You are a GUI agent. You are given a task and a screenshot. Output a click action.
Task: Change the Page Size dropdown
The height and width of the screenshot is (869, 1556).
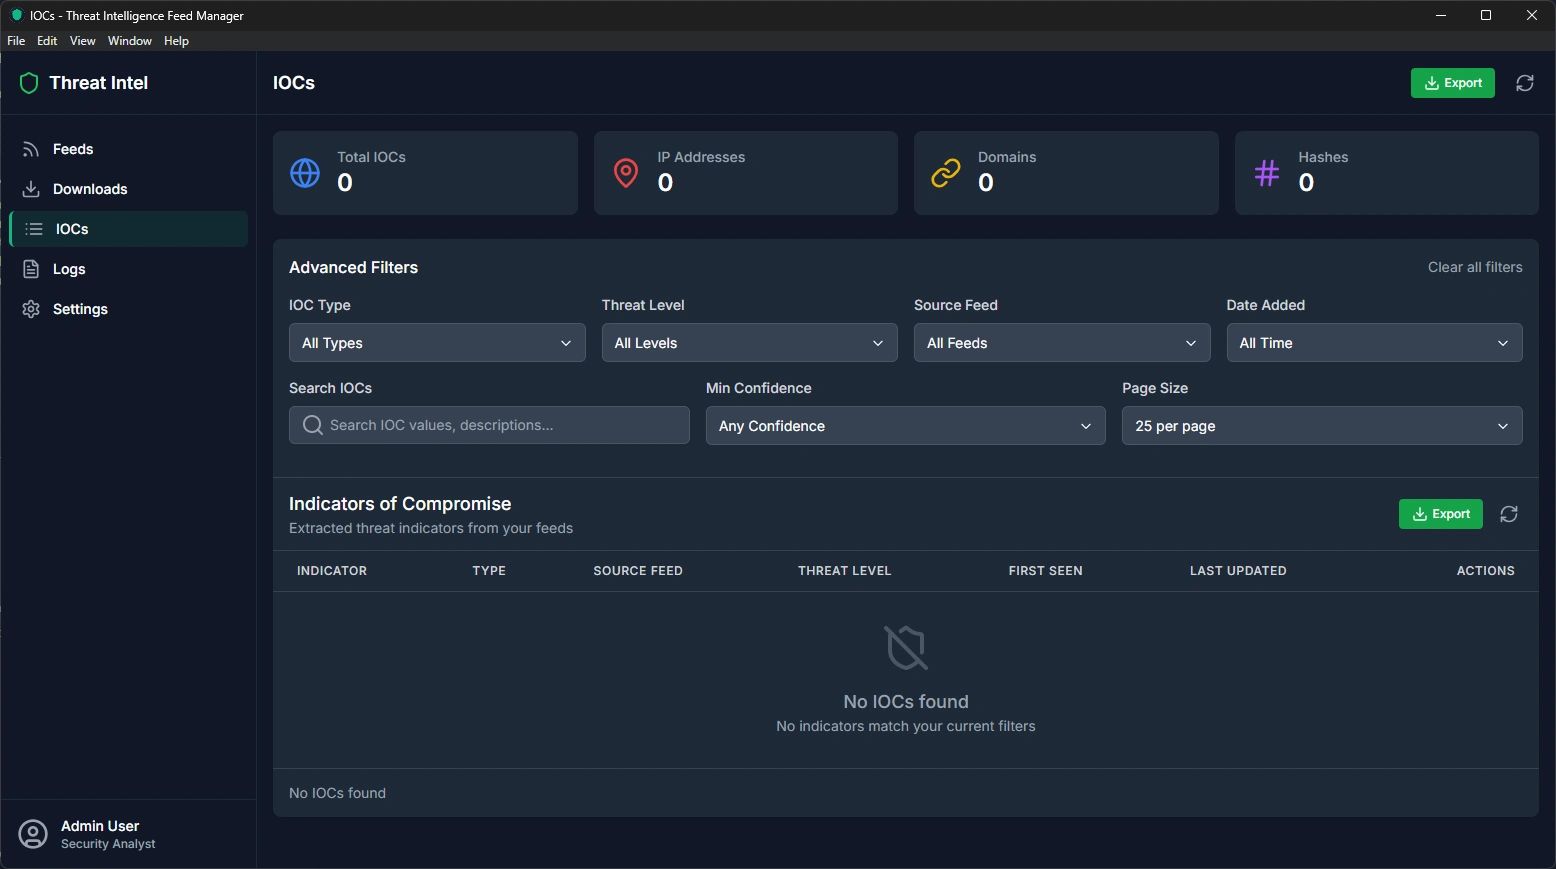1321,426
